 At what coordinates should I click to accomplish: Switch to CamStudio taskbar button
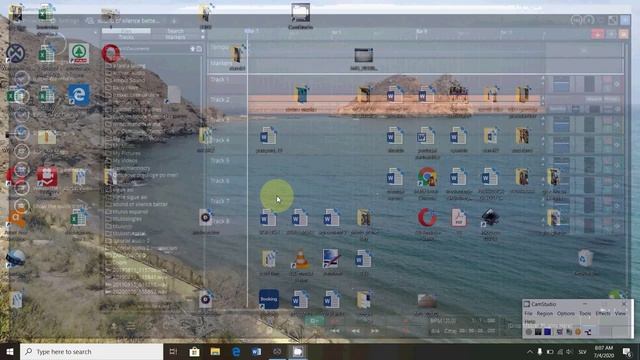pos(298,351)
